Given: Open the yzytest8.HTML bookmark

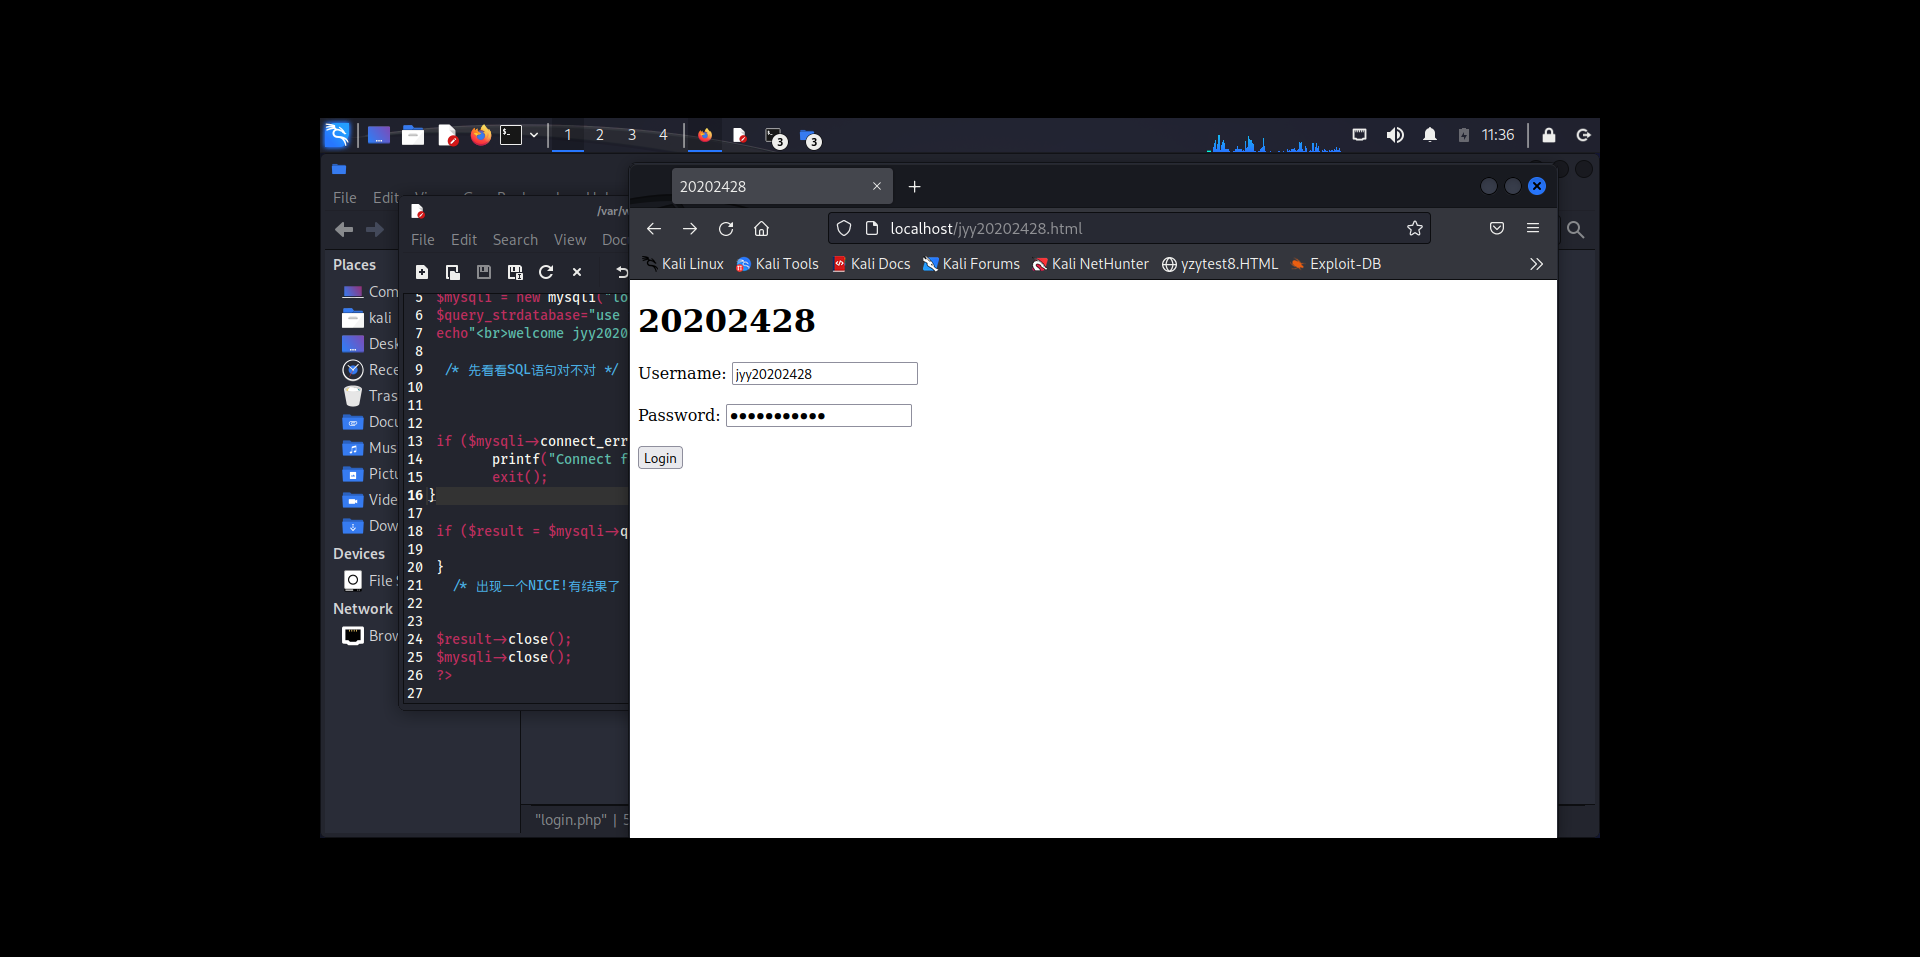Looking at the screenshot, I should 1220,264.
